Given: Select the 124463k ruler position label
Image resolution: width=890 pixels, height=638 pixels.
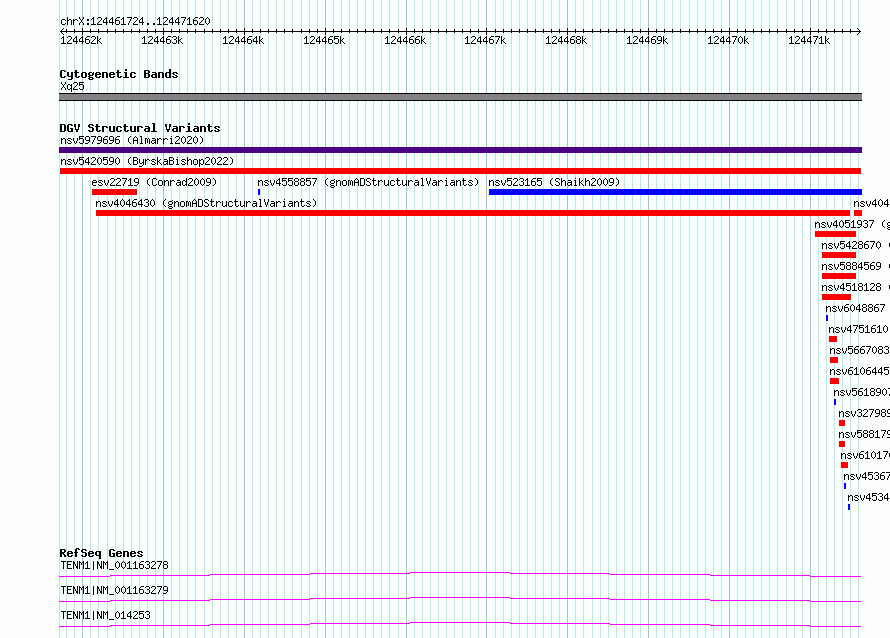Looking at the screenshot, I should (162, 40).
